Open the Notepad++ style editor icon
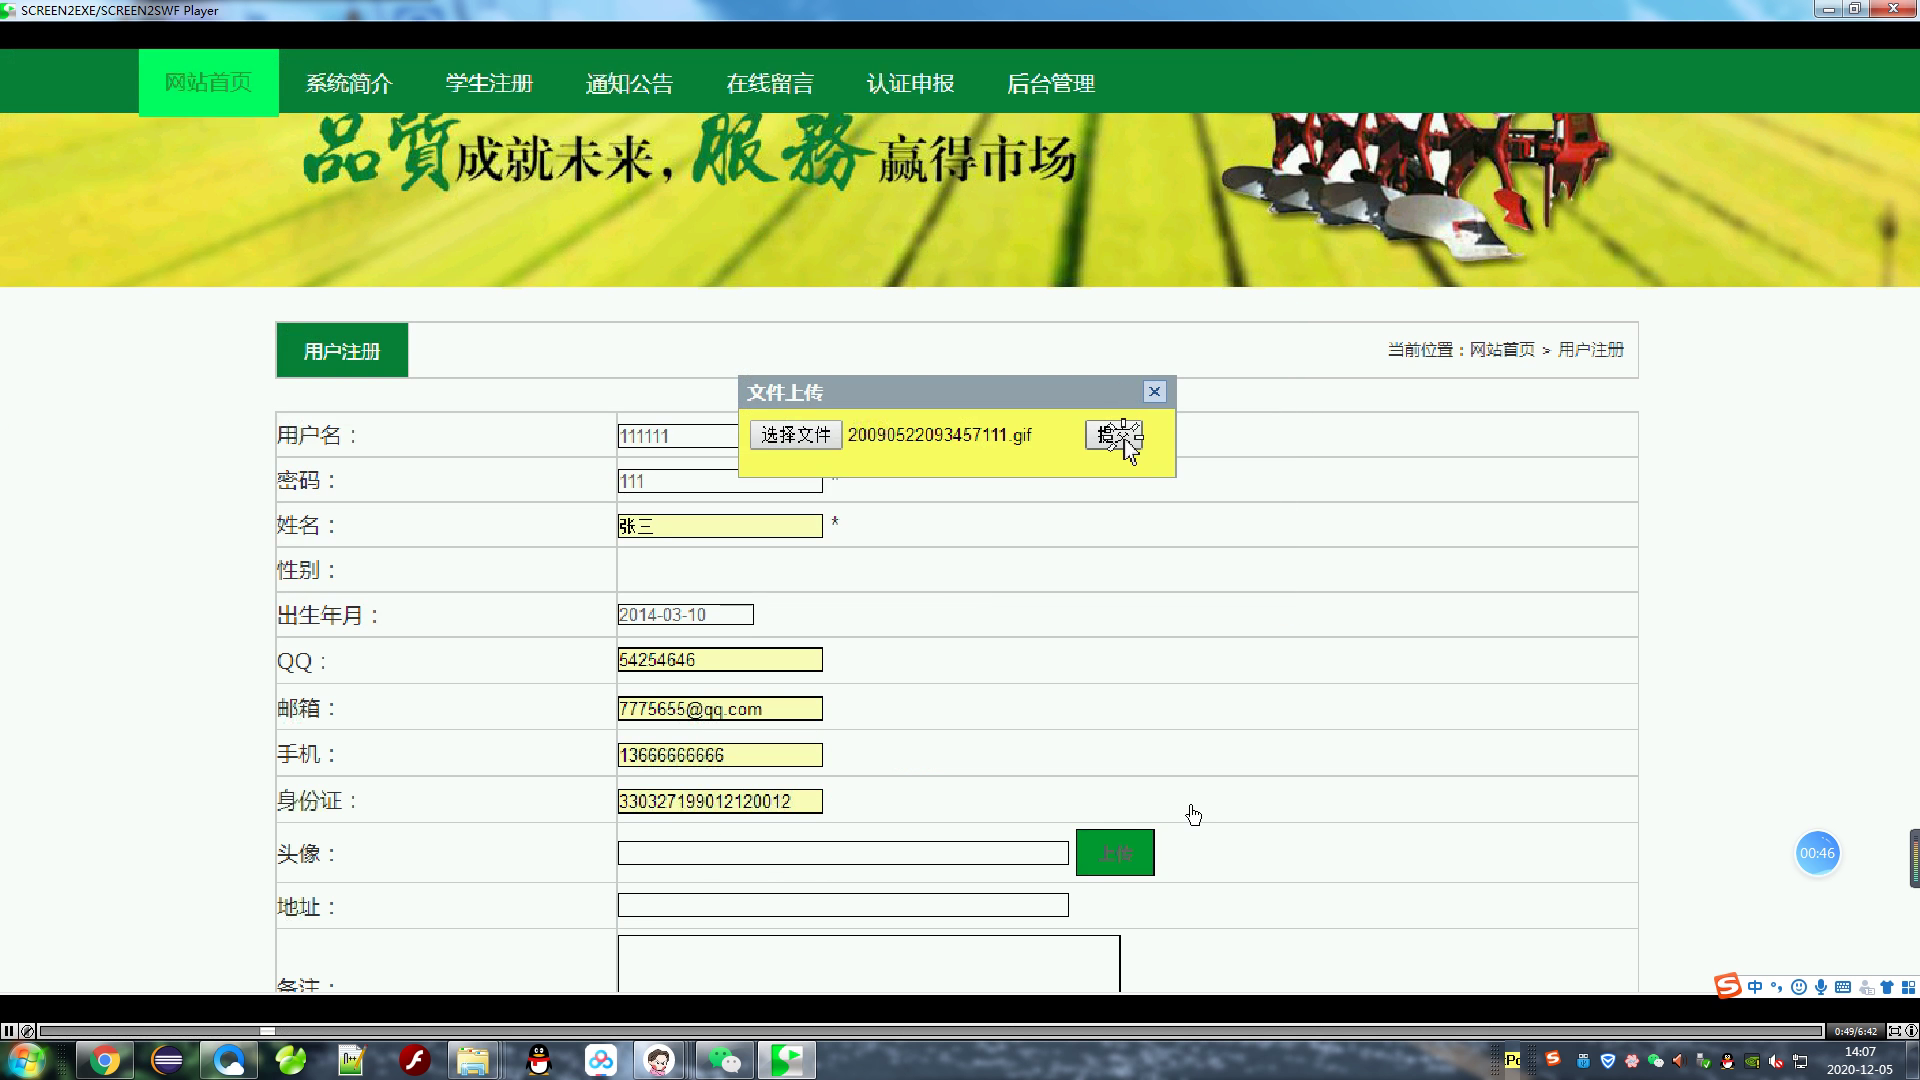1920x1080 pixels. click(352, 1060)
